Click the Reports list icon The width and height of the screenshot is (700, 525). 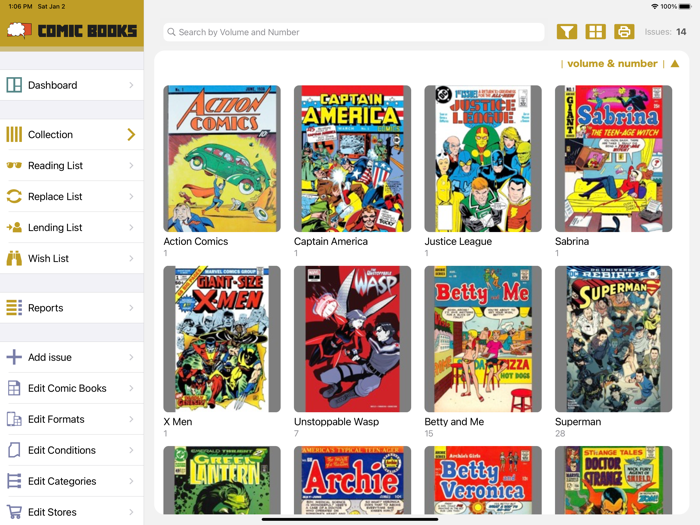coord(14,308)
